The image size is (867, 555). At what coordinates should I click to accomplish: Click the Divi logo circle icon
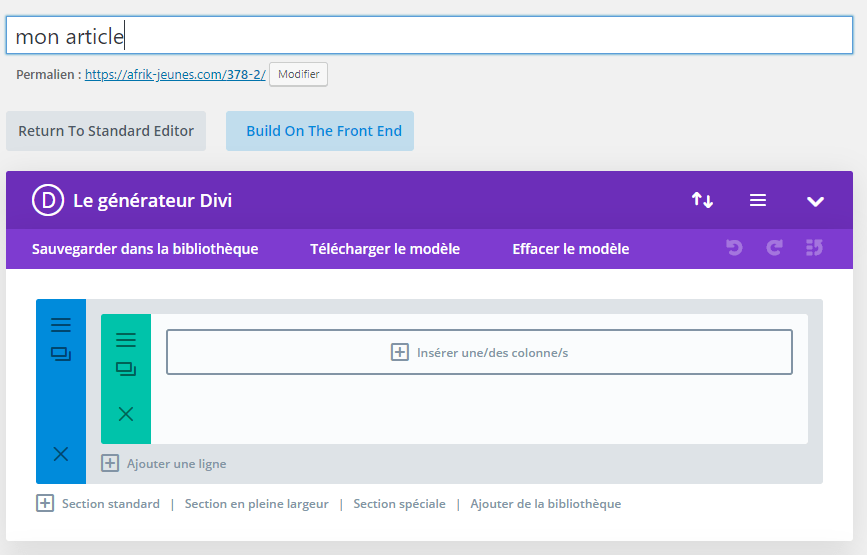click(48, 200)
